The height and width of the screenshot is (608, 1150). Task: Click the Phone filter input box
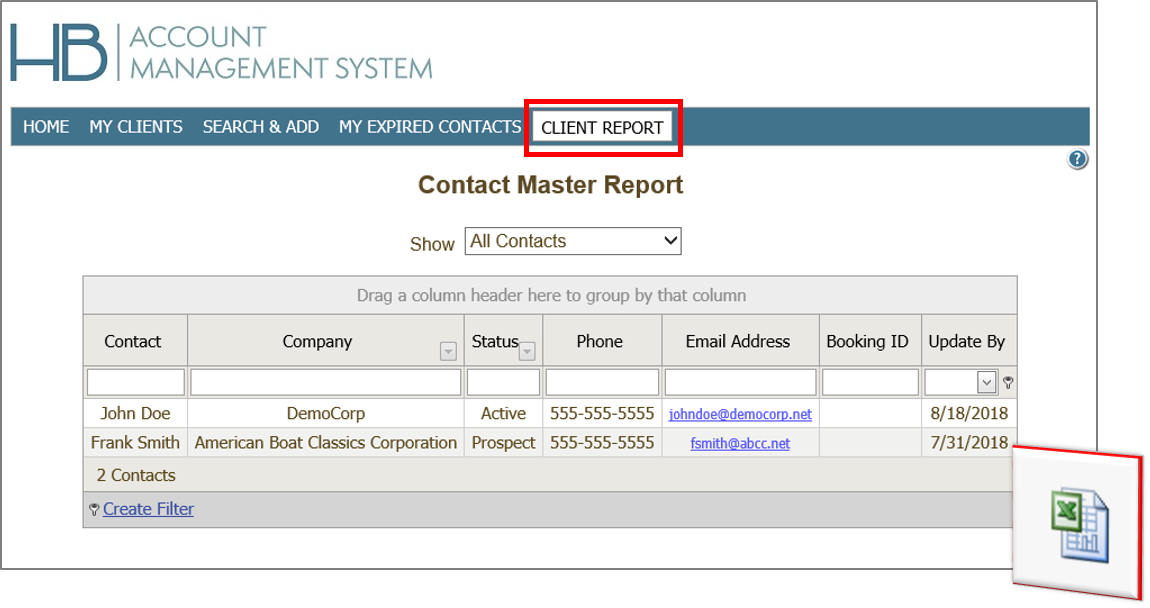pos(602,382)
